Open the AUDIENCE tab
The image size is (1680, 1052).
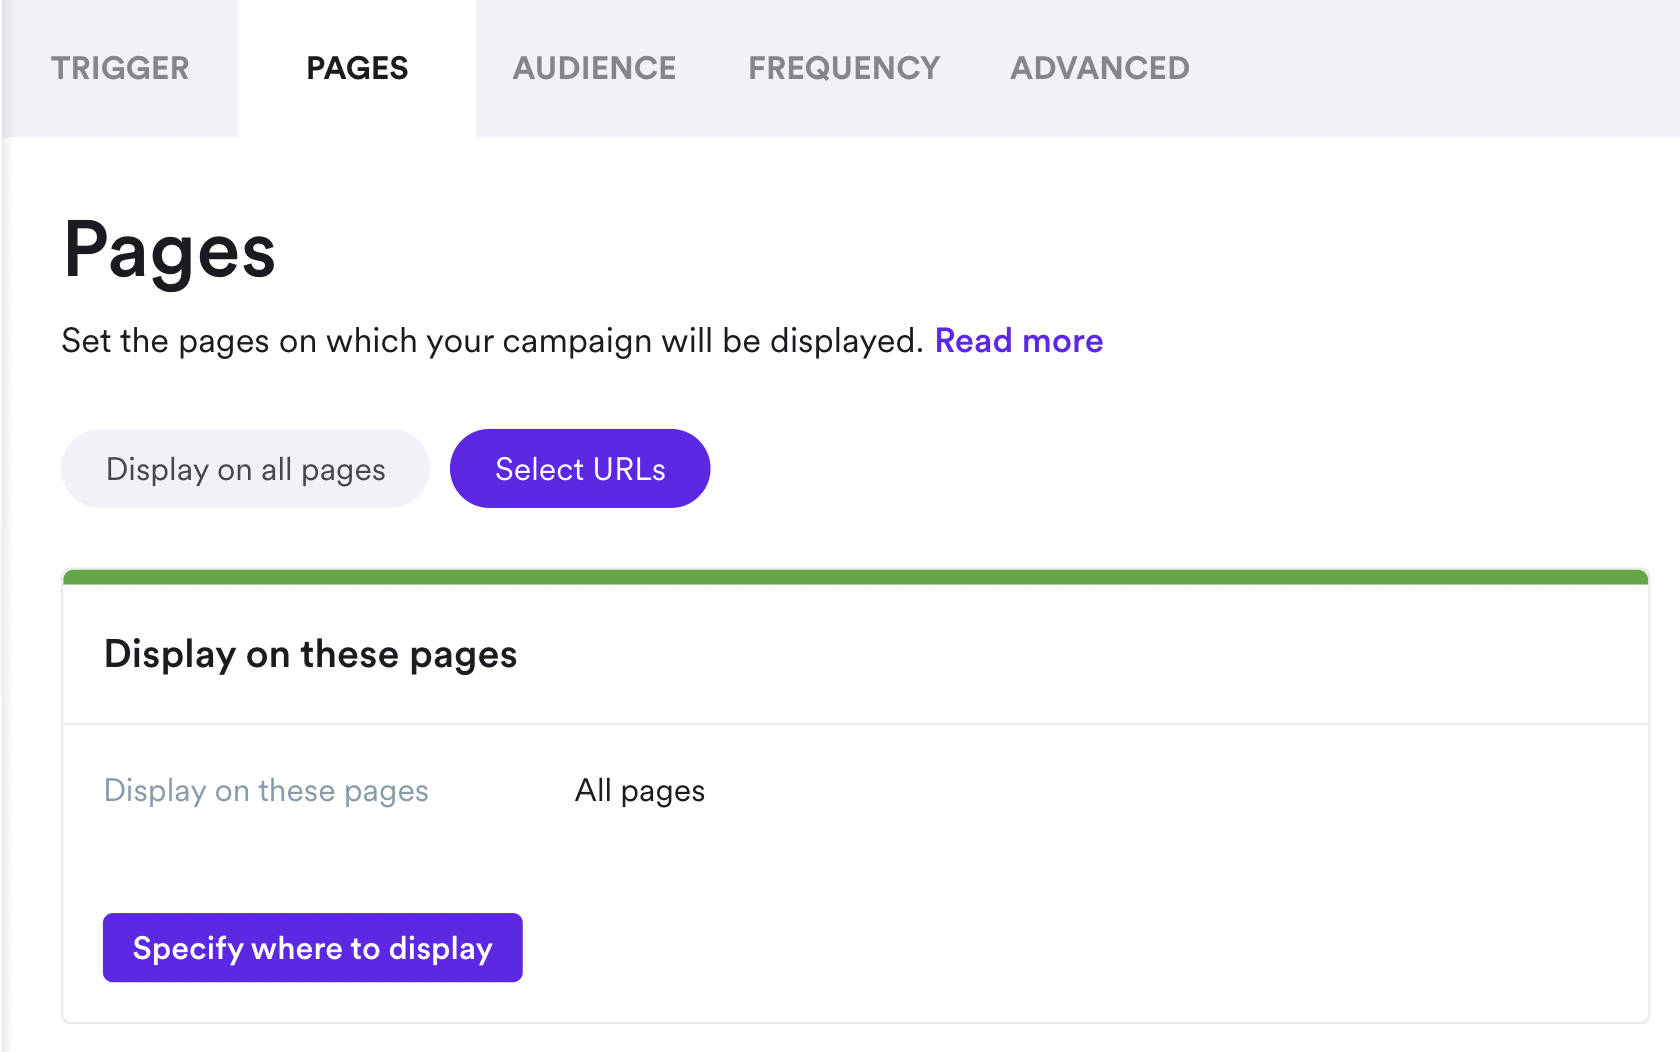(594, 68)
